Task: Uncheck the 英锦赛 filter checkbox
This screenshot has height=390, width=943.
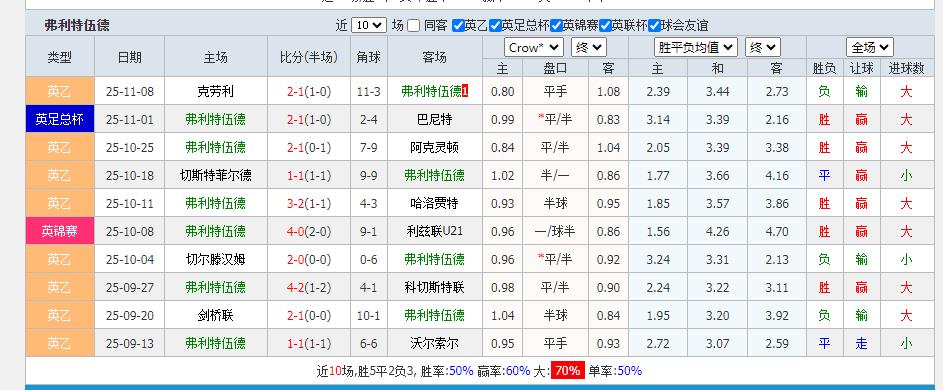Action: [556, 26]
